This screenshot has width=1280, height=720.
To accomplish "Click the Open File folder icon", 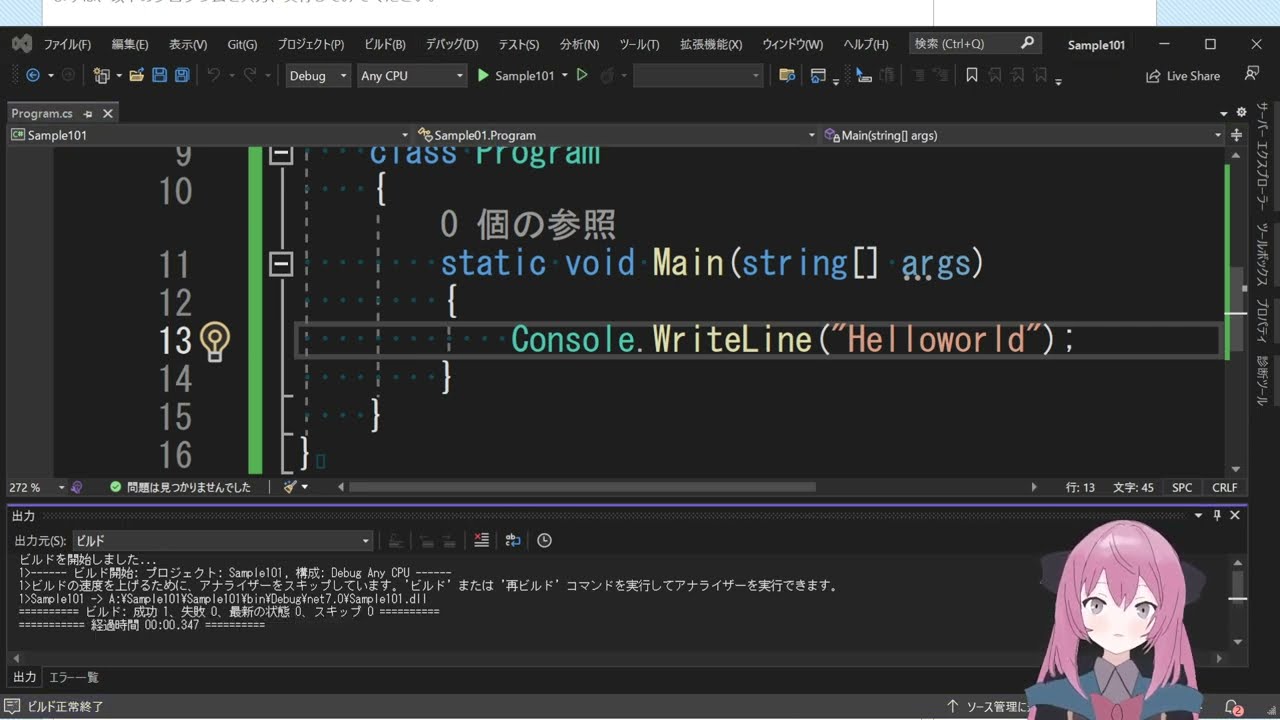I will tap(137, 76).
